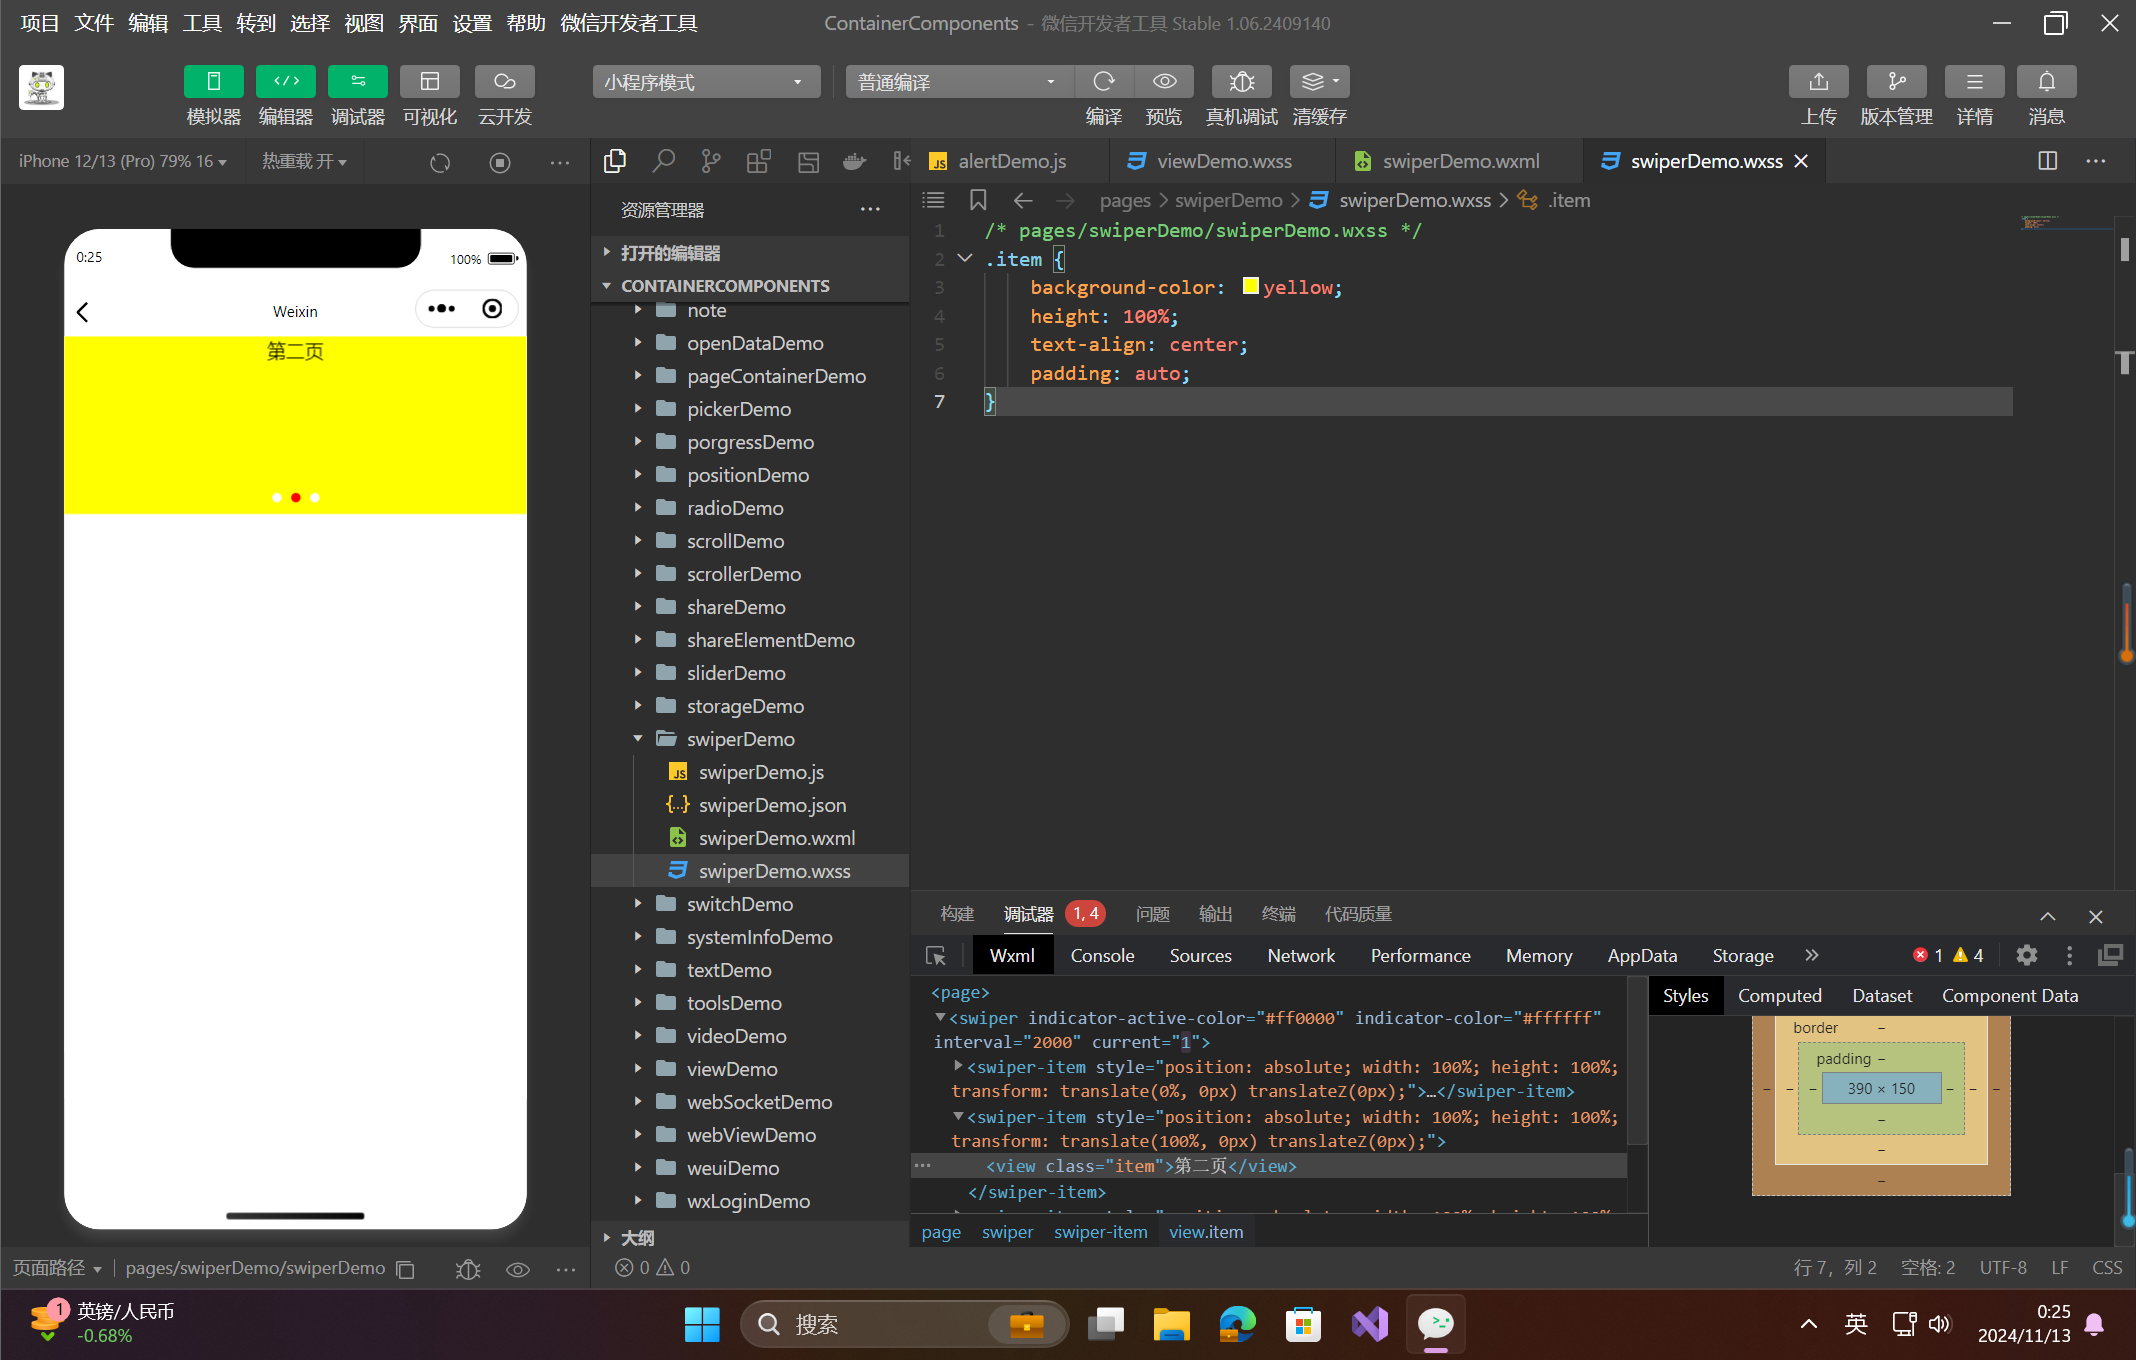Switch to the Computed styles tab
The height and width of the screenshot is (1360, 2136).
click(x=1779, y=995)
